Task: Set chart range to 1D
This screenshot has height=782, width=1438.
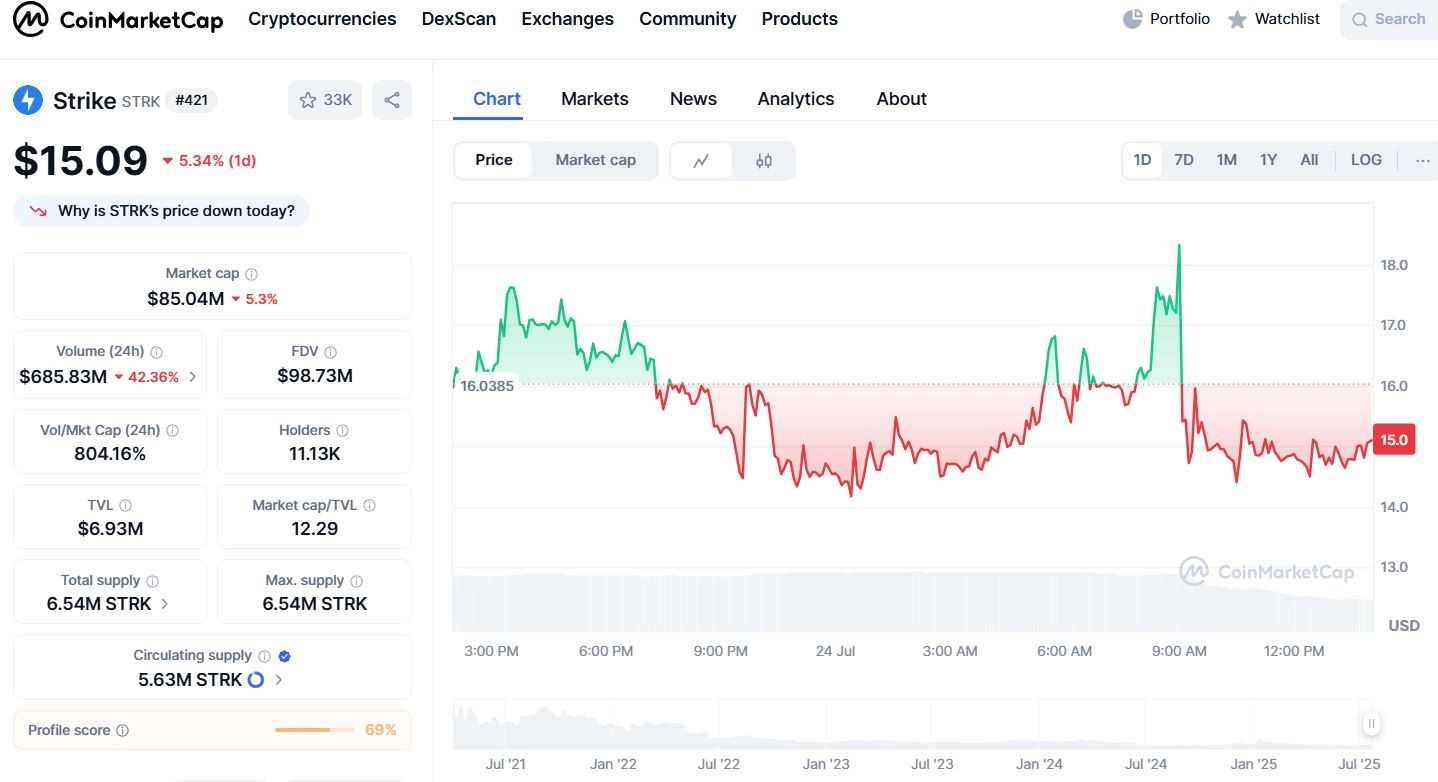Action: click(1142, 160)
